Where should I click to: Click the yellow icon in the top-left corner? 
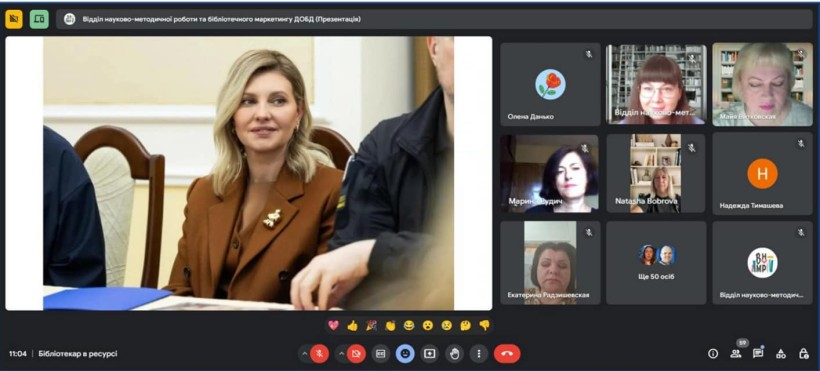tap(14, 19)
